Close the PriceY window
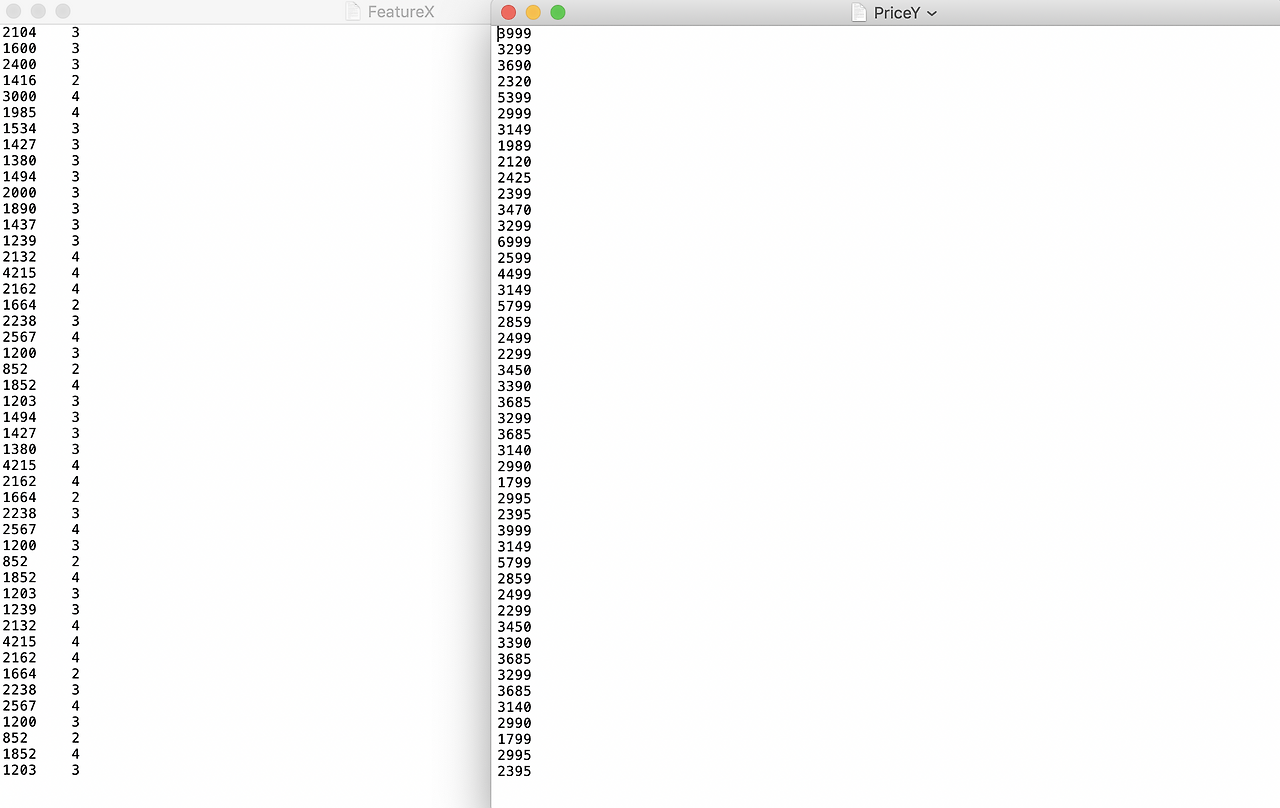Viewport: 1280px width, 808px height. (508, 12)
